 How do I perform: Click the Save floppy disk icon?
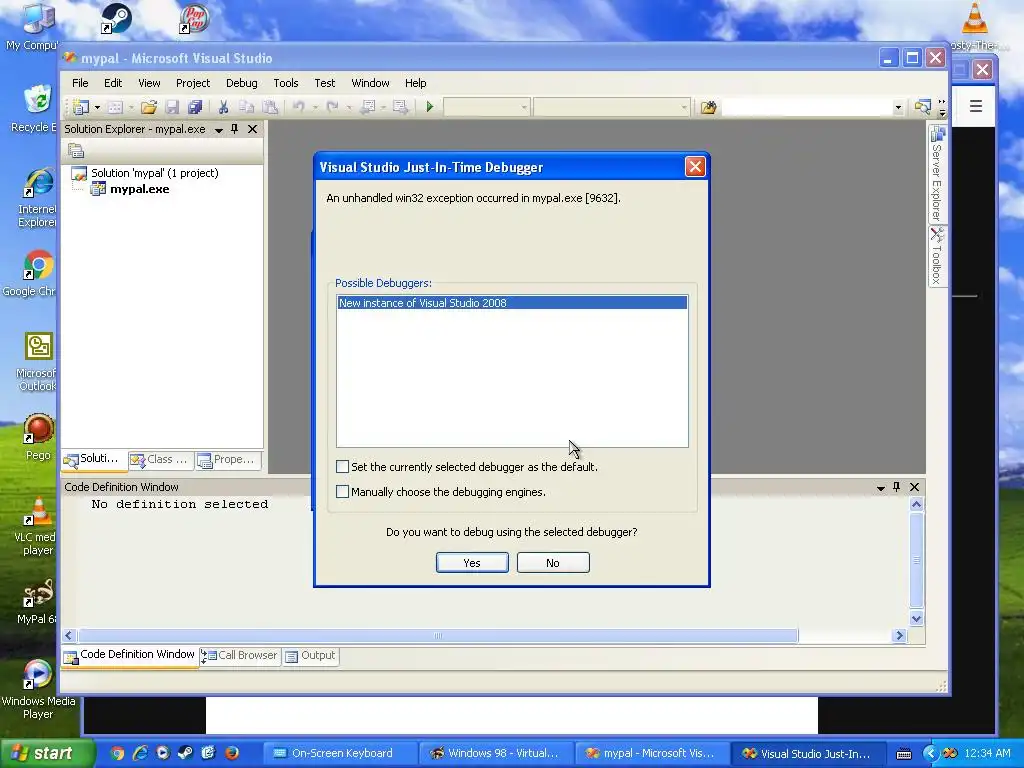(x=172, y=107)
